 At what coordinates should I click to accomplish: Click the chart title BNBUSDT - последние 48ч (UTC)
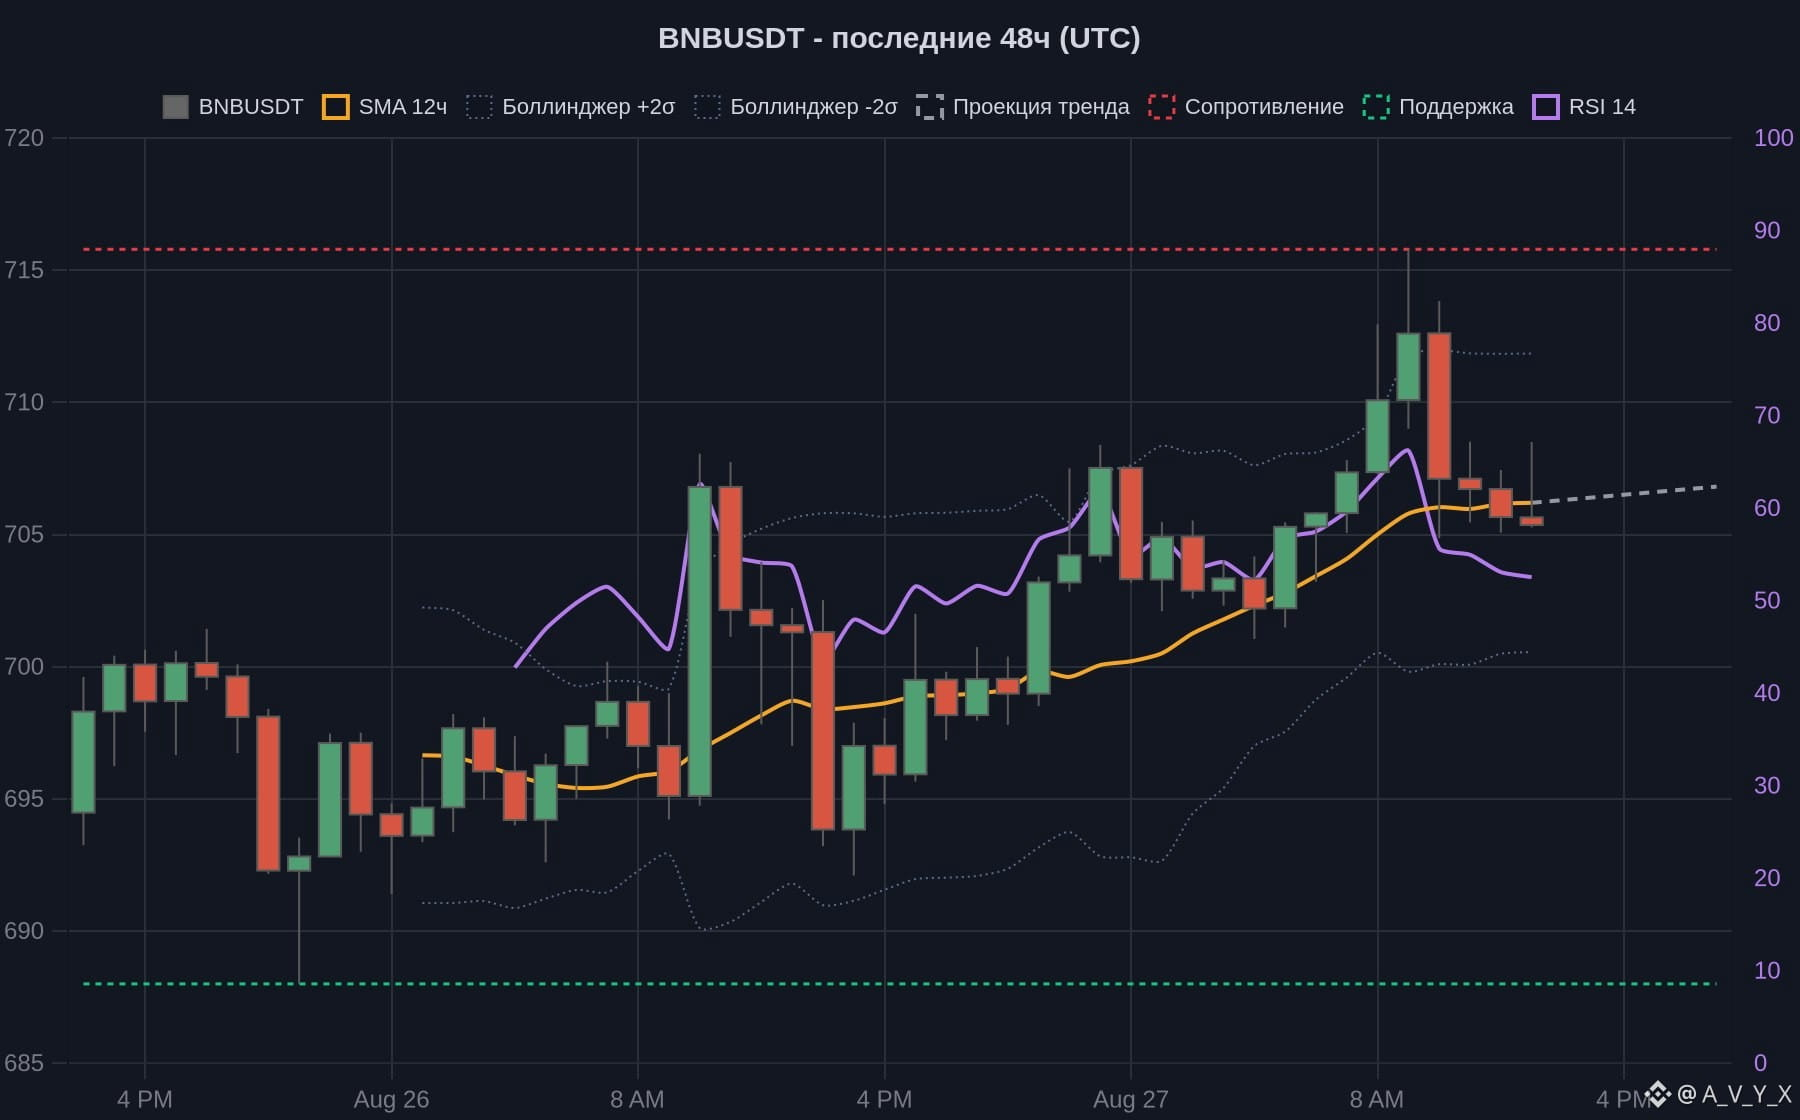tap(899, 38)
